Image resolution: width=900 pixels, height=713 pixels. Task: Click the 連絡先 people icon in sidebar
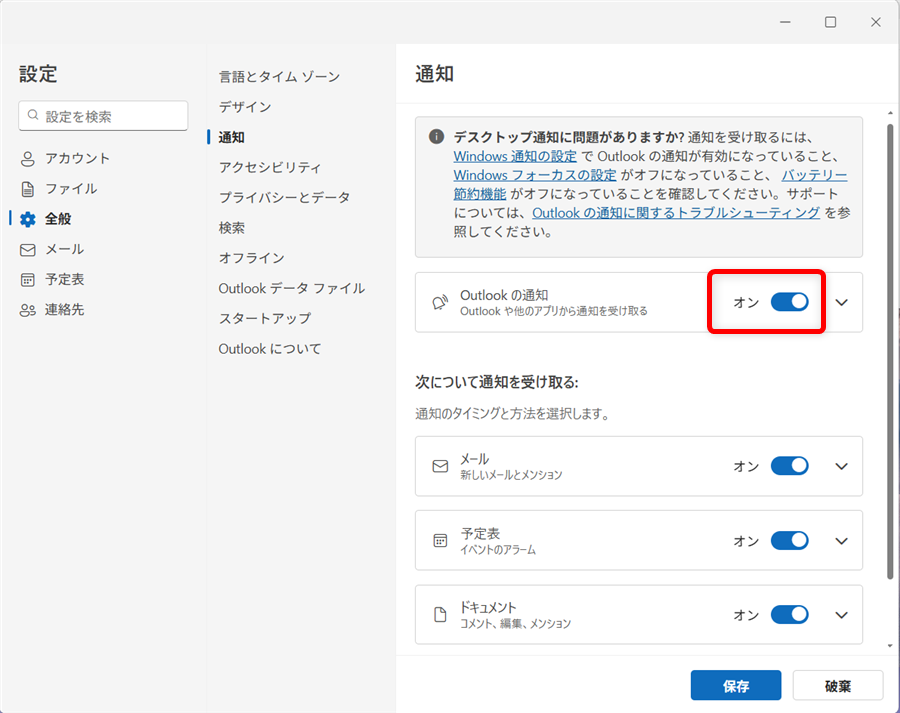tap(28, 310)
